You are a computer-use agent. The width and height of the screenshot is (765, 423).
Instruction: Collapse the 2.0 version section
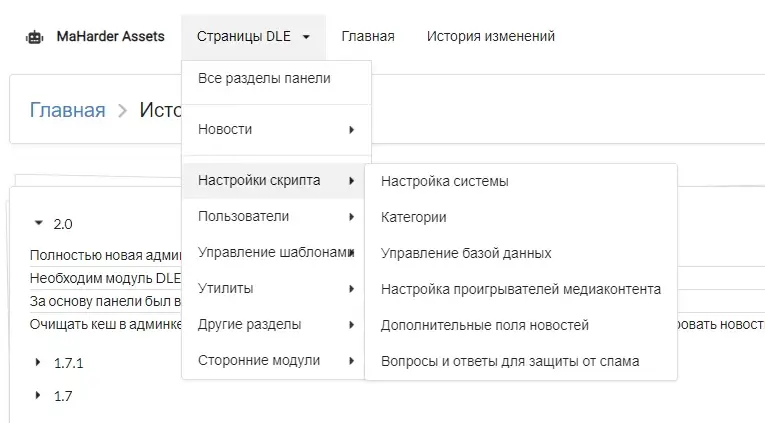coord(39,224)
